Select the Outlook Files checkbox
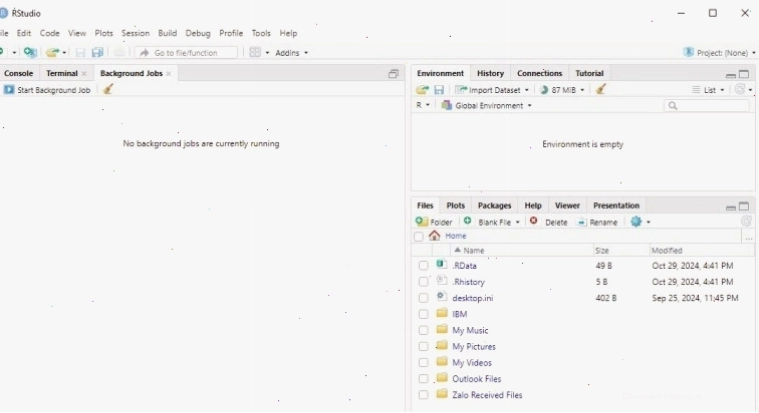This screenshot has height=413, width=759. (x=424, y=379)
